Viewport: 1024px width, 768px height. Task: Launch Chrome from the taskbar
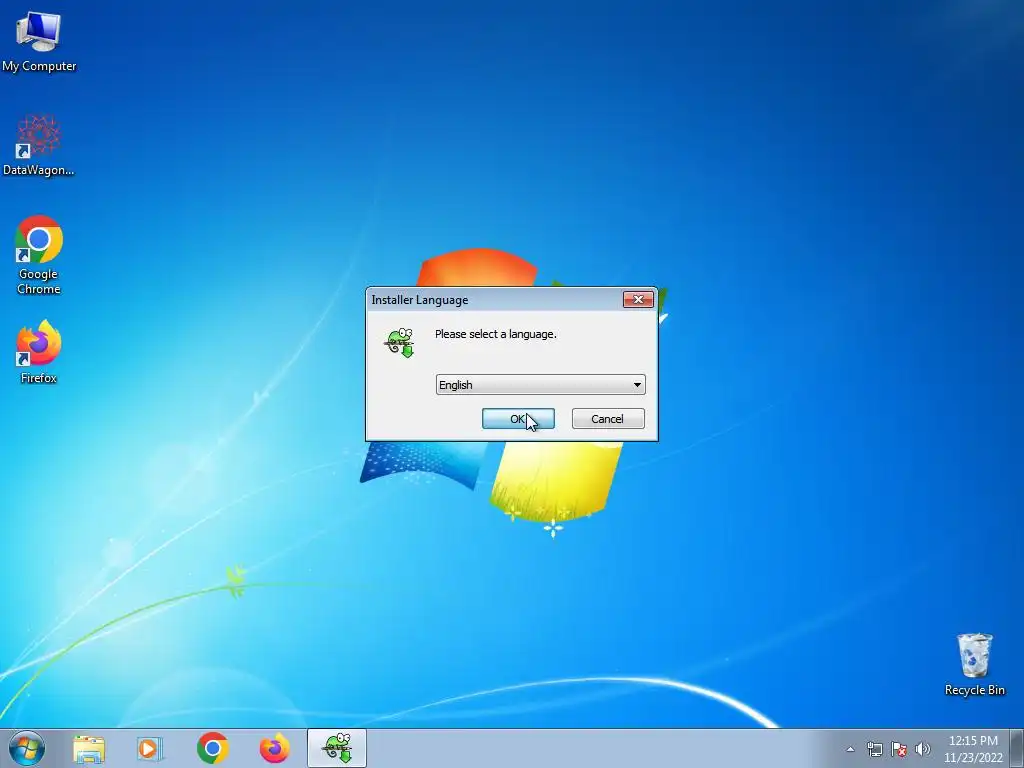pyautogui.click(x=212, y=748)
